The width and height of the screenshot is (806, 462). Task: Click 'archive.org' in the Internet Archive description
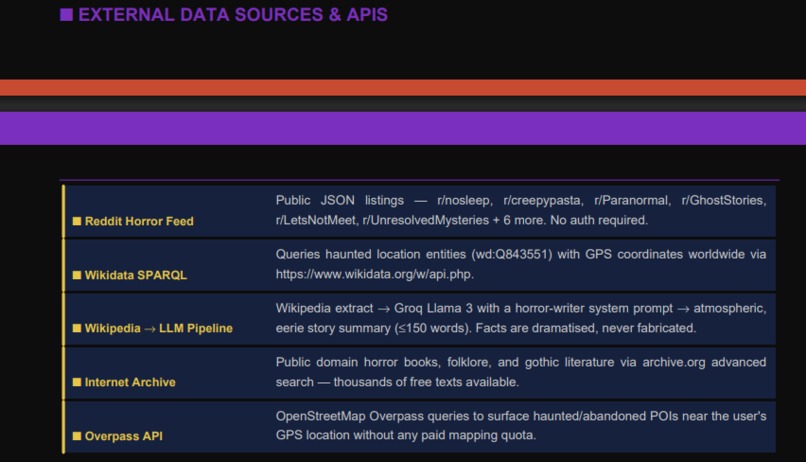pyautogui.click(x=673, y=362)
